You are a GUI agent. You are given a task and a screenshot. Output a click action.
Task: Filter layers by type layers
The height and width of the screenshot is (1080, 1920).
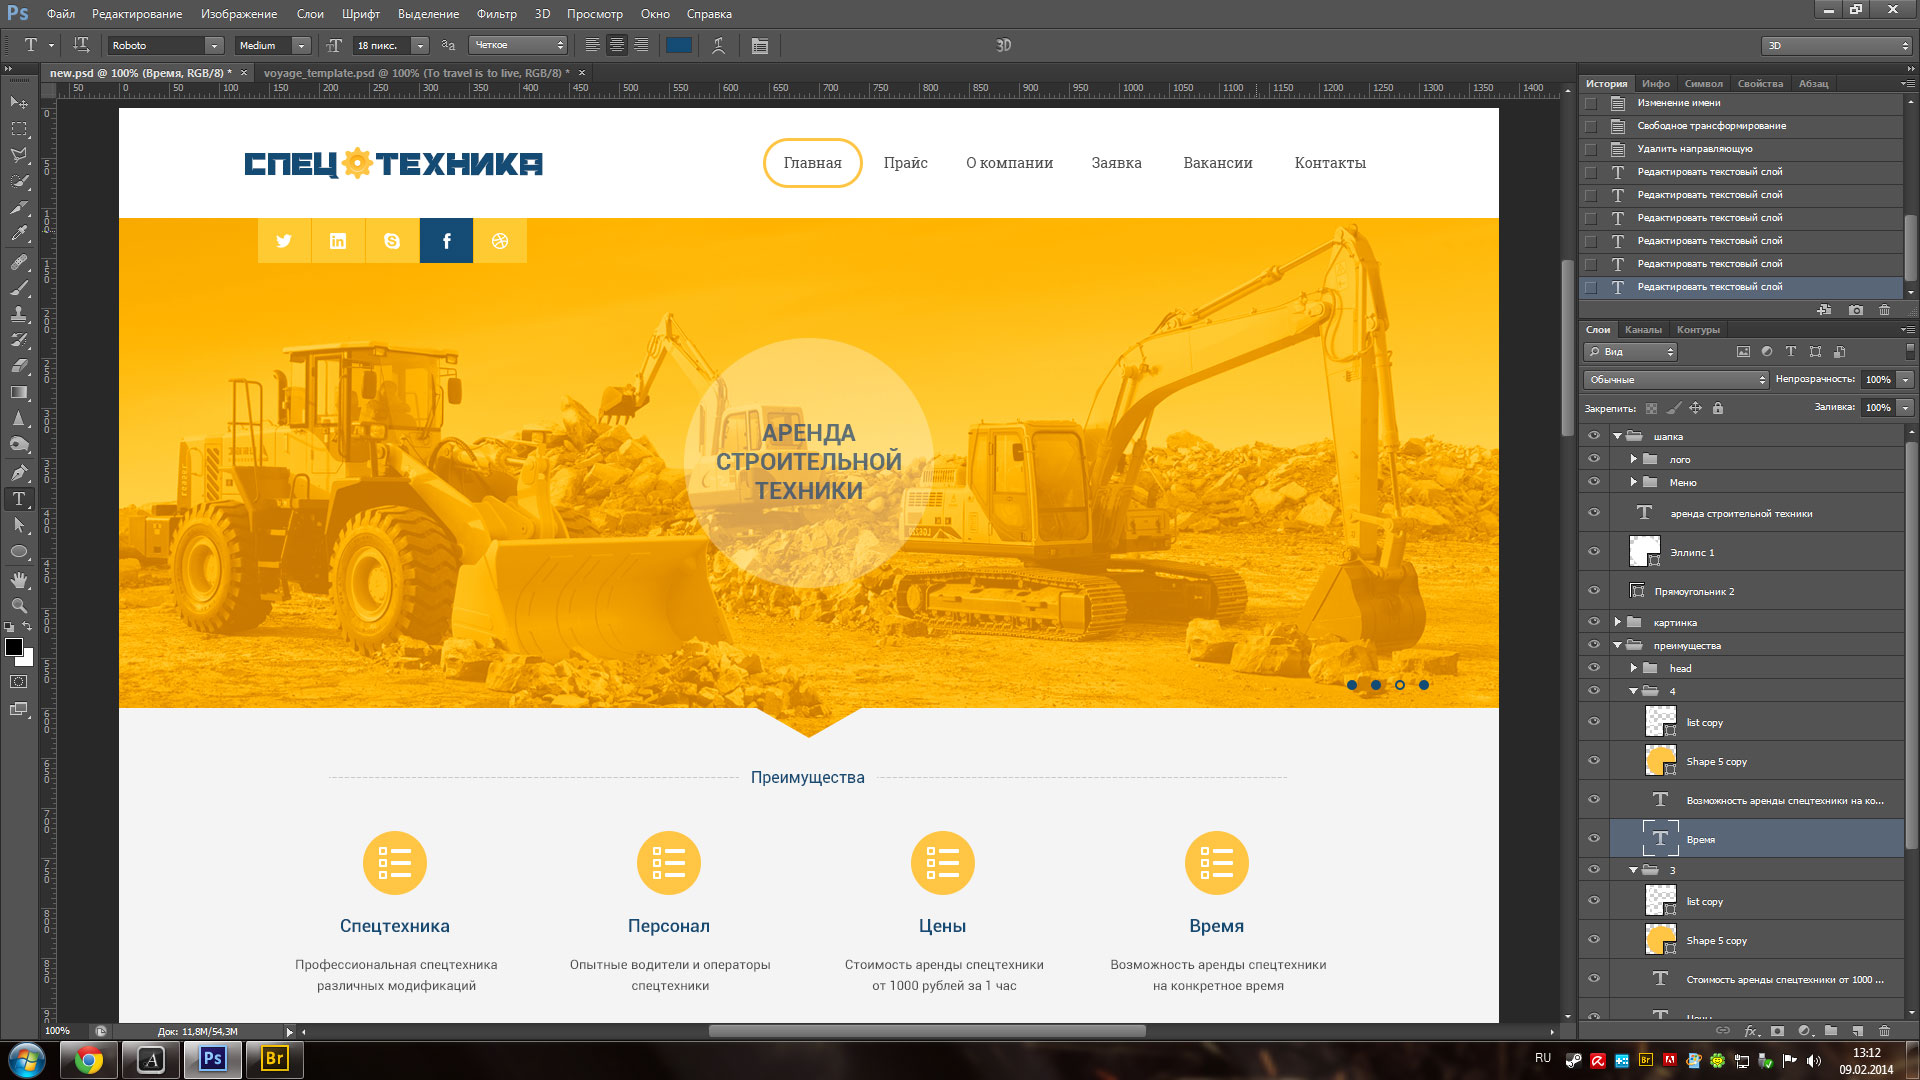coord(1791,352)
